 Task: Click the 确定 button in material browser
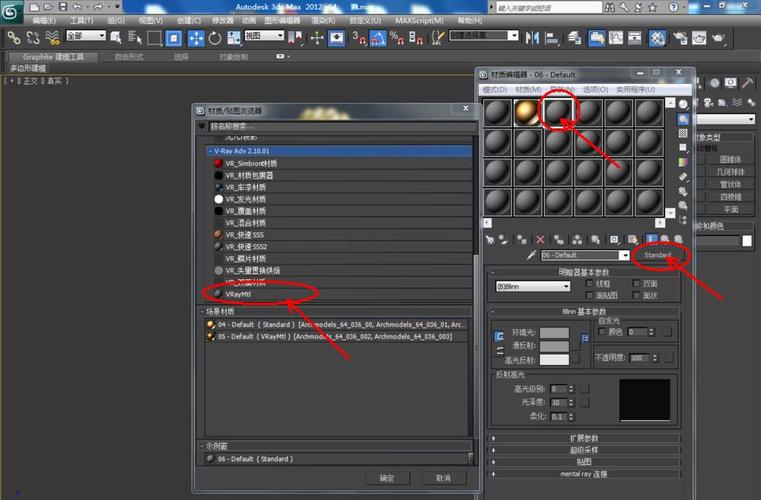click(387, 478)
